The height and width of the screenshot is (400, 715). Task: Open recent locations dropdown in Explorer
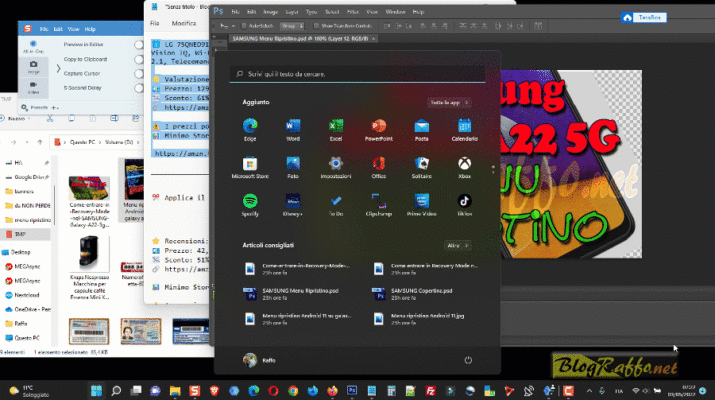pyautogui.click(x=27, y=142)
